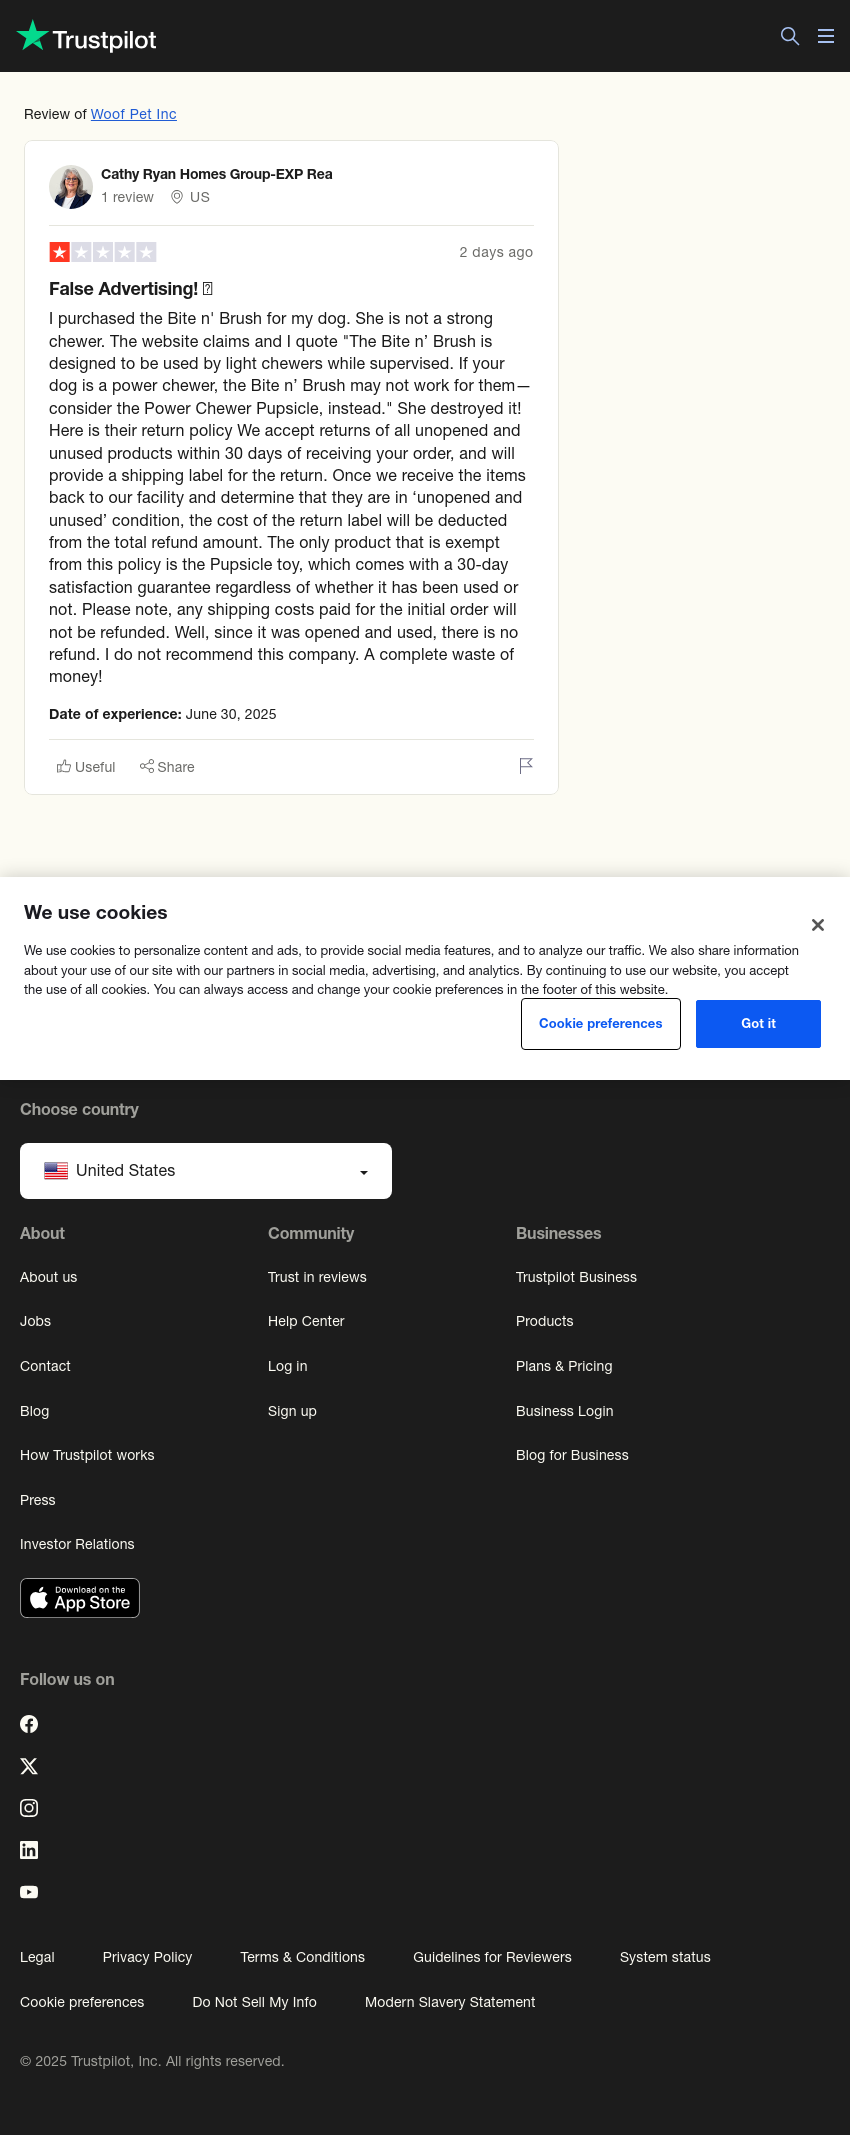Click the Trustpilot star logo
This screenshot has width=850, height=2135.
coord(87,37)
